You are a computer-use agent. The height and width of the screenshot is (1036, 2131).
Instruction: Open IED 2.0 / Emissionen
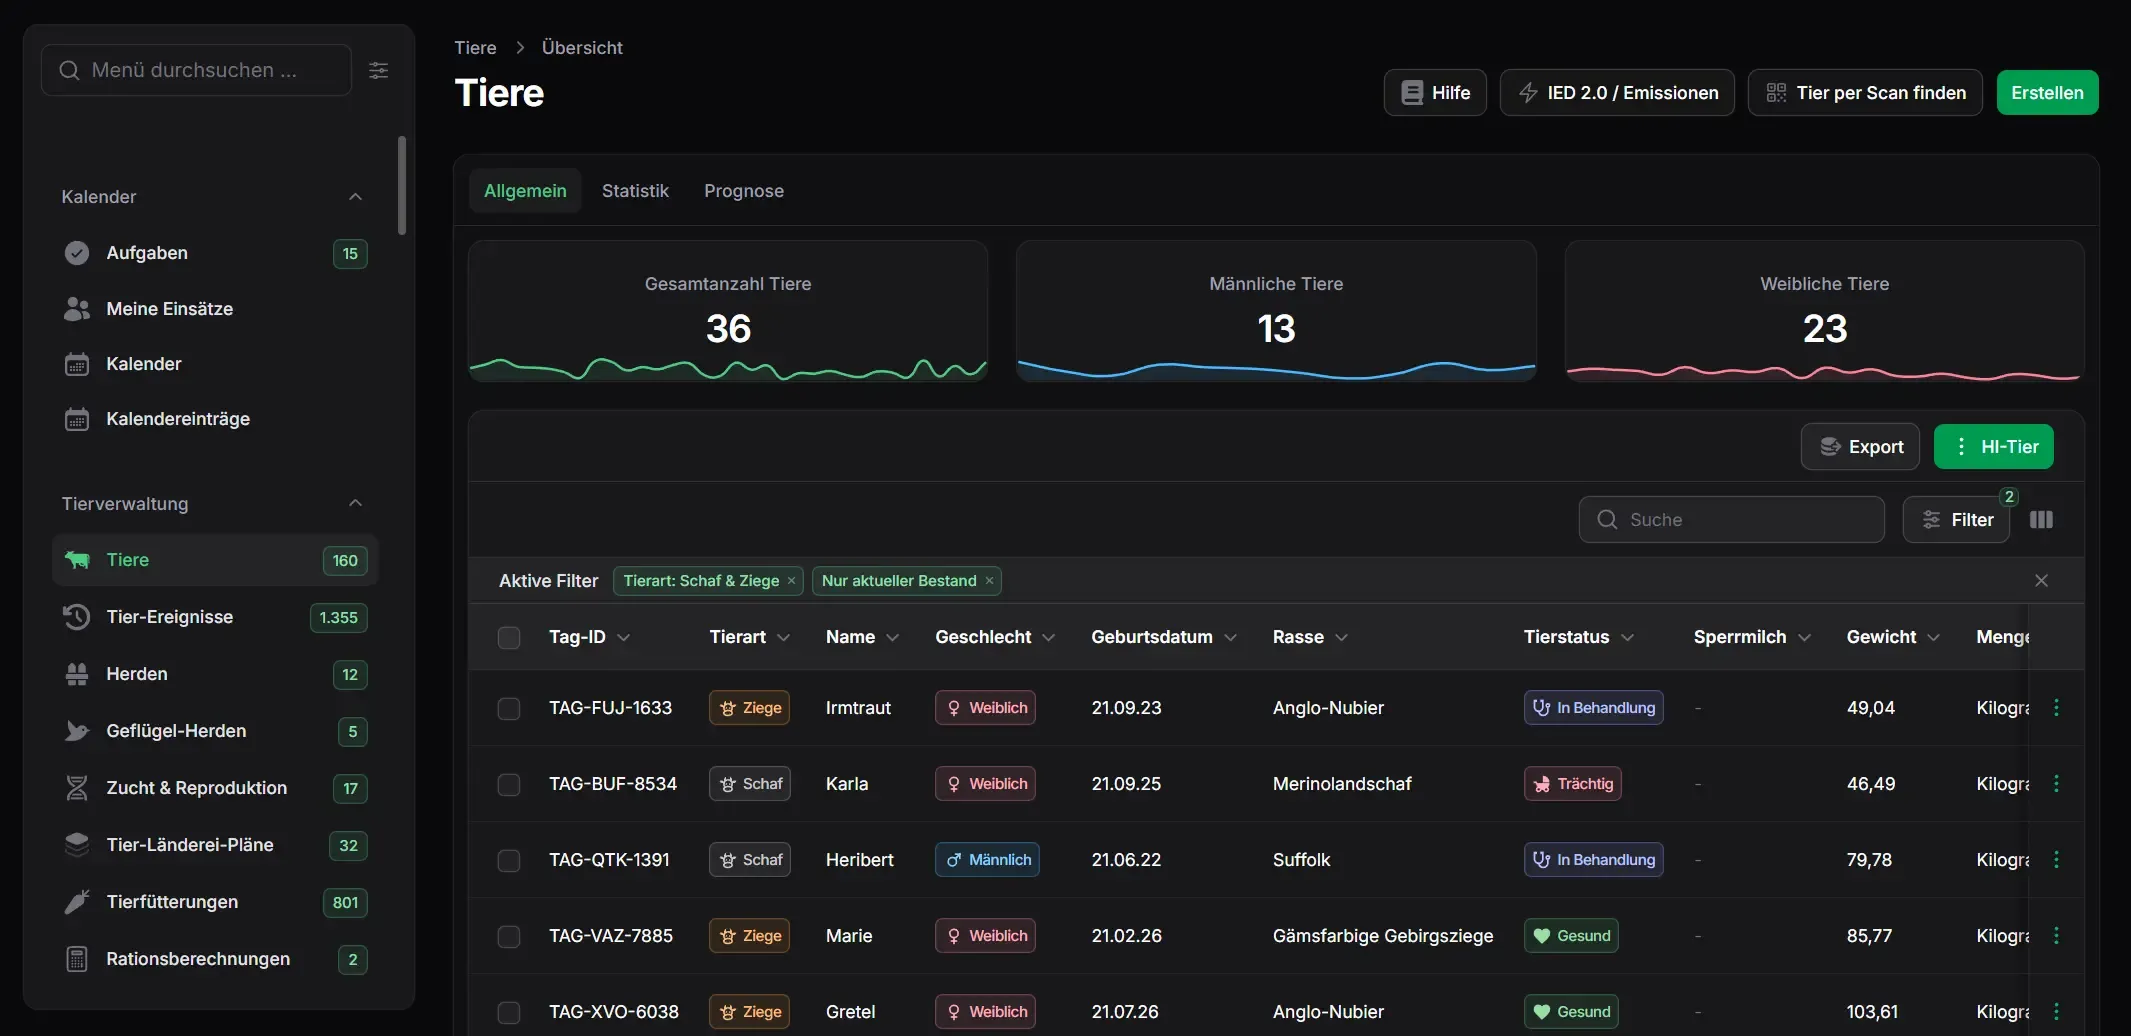click(1617, 93)
